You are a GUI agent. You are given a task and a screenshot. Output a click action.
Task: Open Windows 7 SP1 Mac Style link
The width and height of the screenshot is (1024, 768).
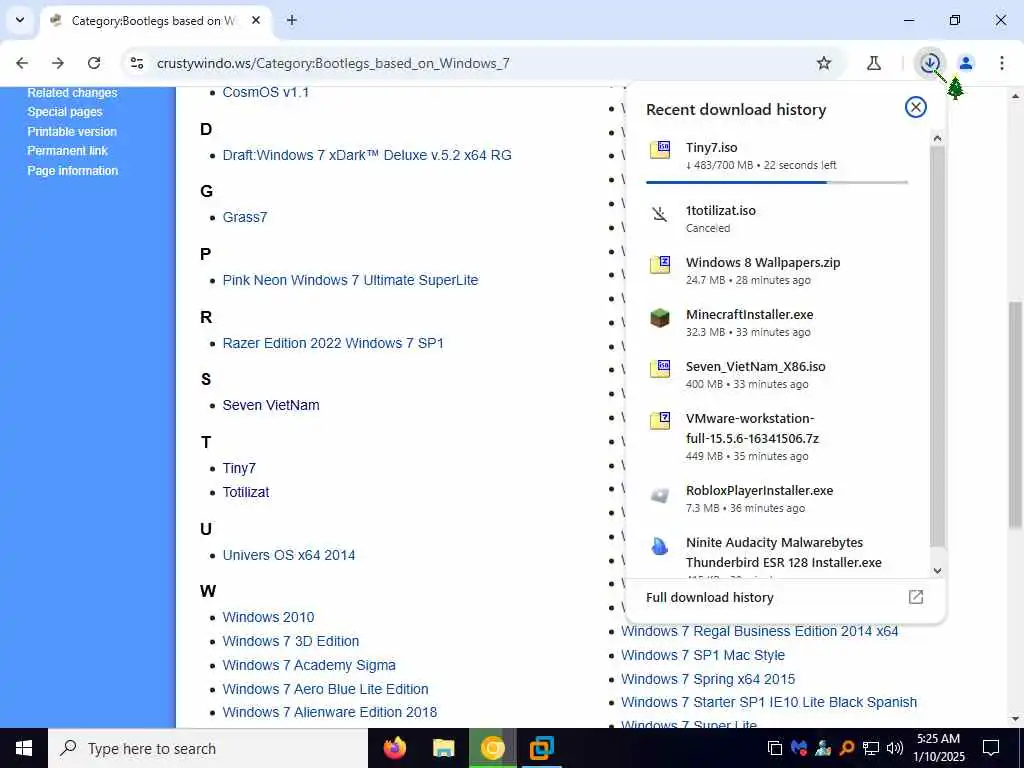point(703,655)
